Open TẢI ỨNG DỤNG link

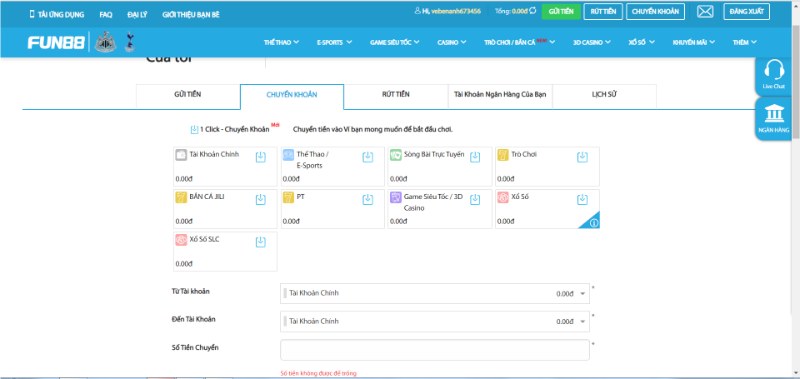pyautogui.click(x=57, y=14)
